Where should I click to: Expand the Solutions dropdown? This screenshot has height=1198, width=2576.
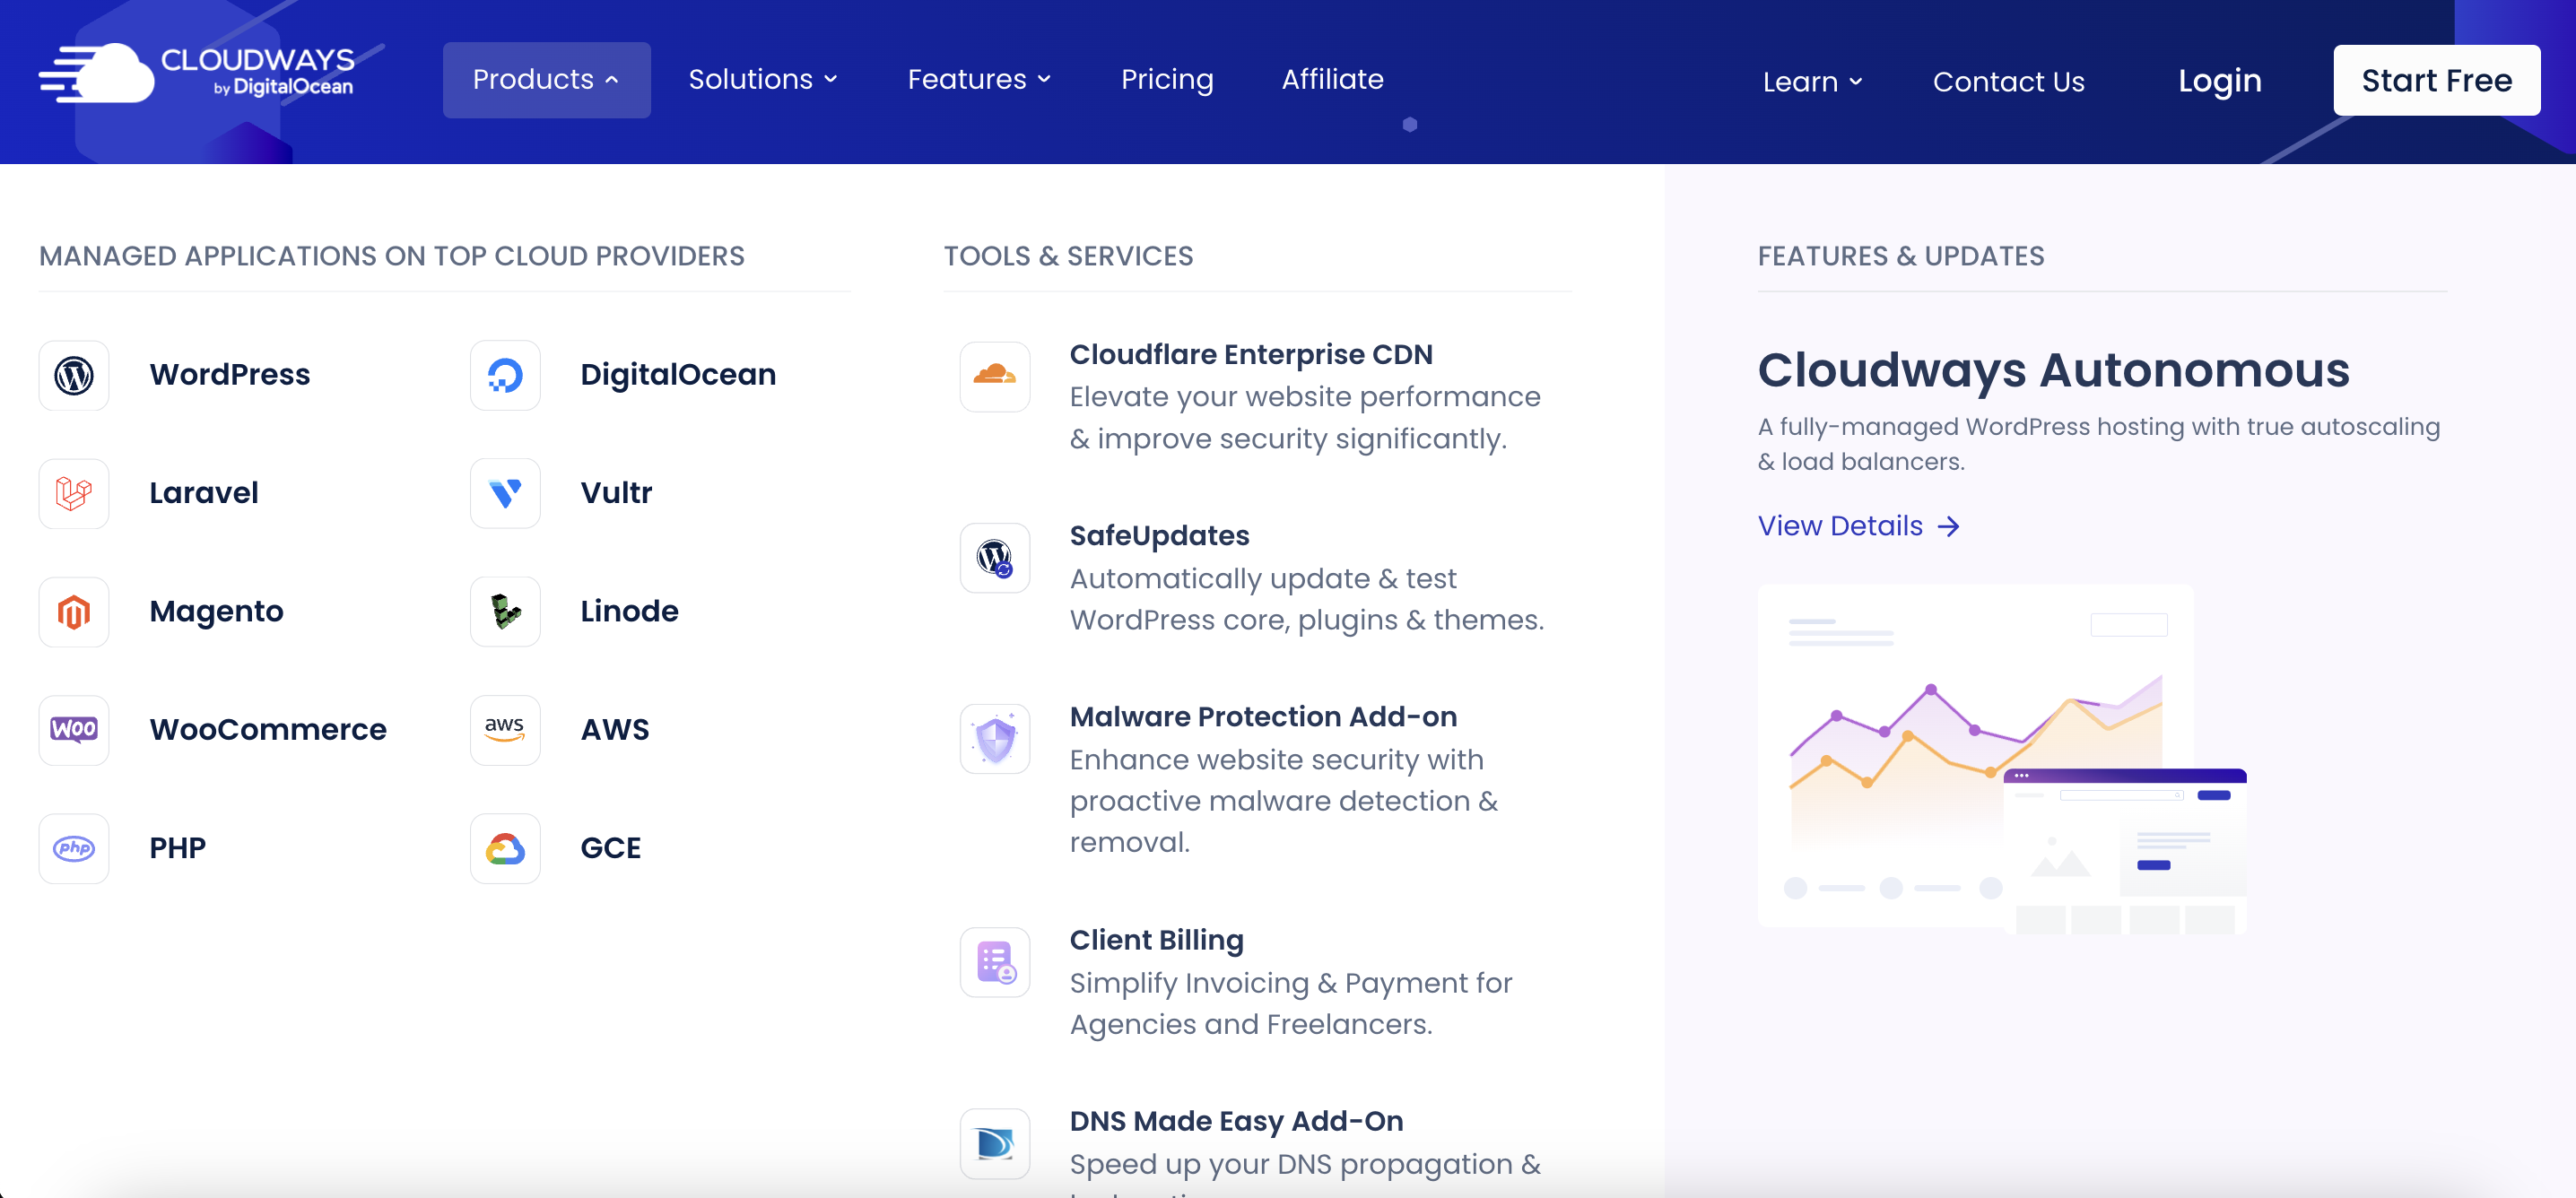[x=763, y=79]
